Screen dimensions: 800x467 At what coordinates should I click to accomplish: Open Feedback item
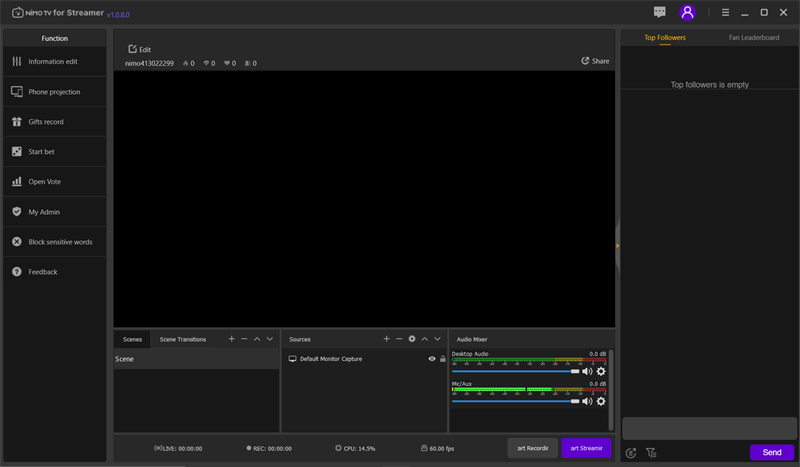(55, 272)
